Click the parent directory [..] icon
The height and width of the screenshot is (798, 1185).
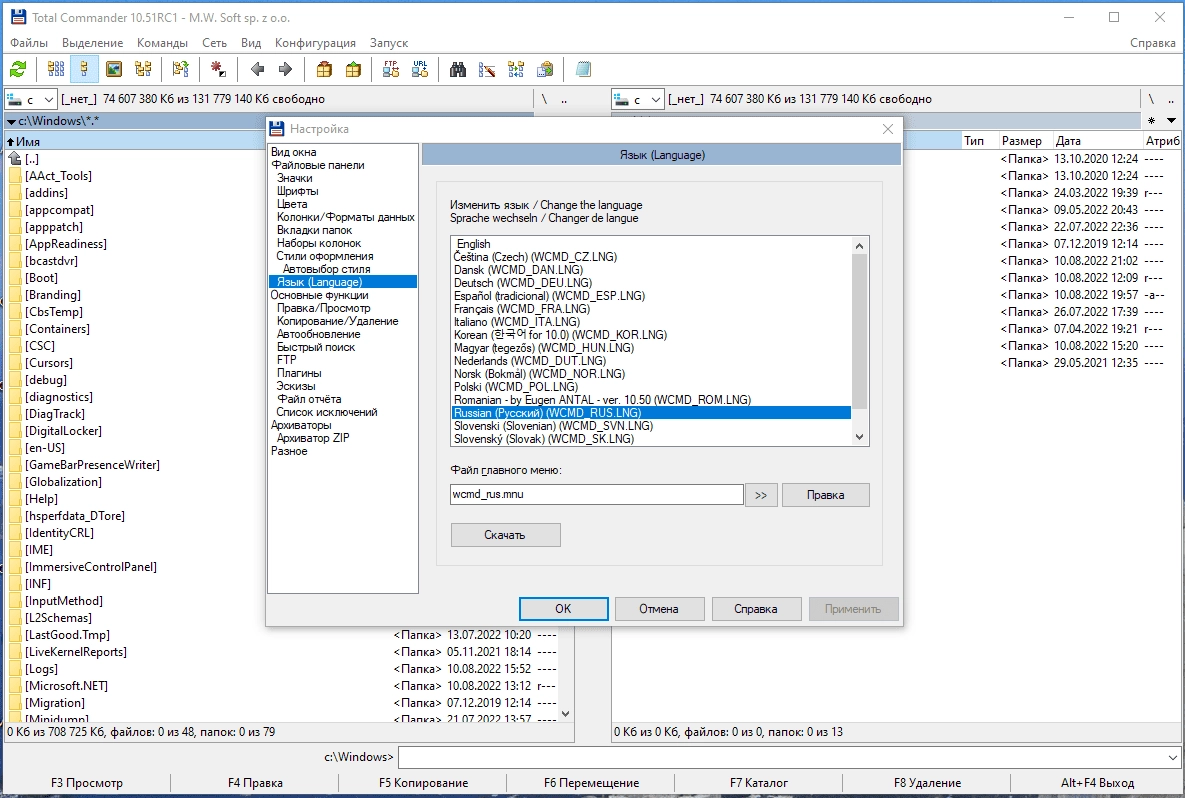tap(15, 159)
